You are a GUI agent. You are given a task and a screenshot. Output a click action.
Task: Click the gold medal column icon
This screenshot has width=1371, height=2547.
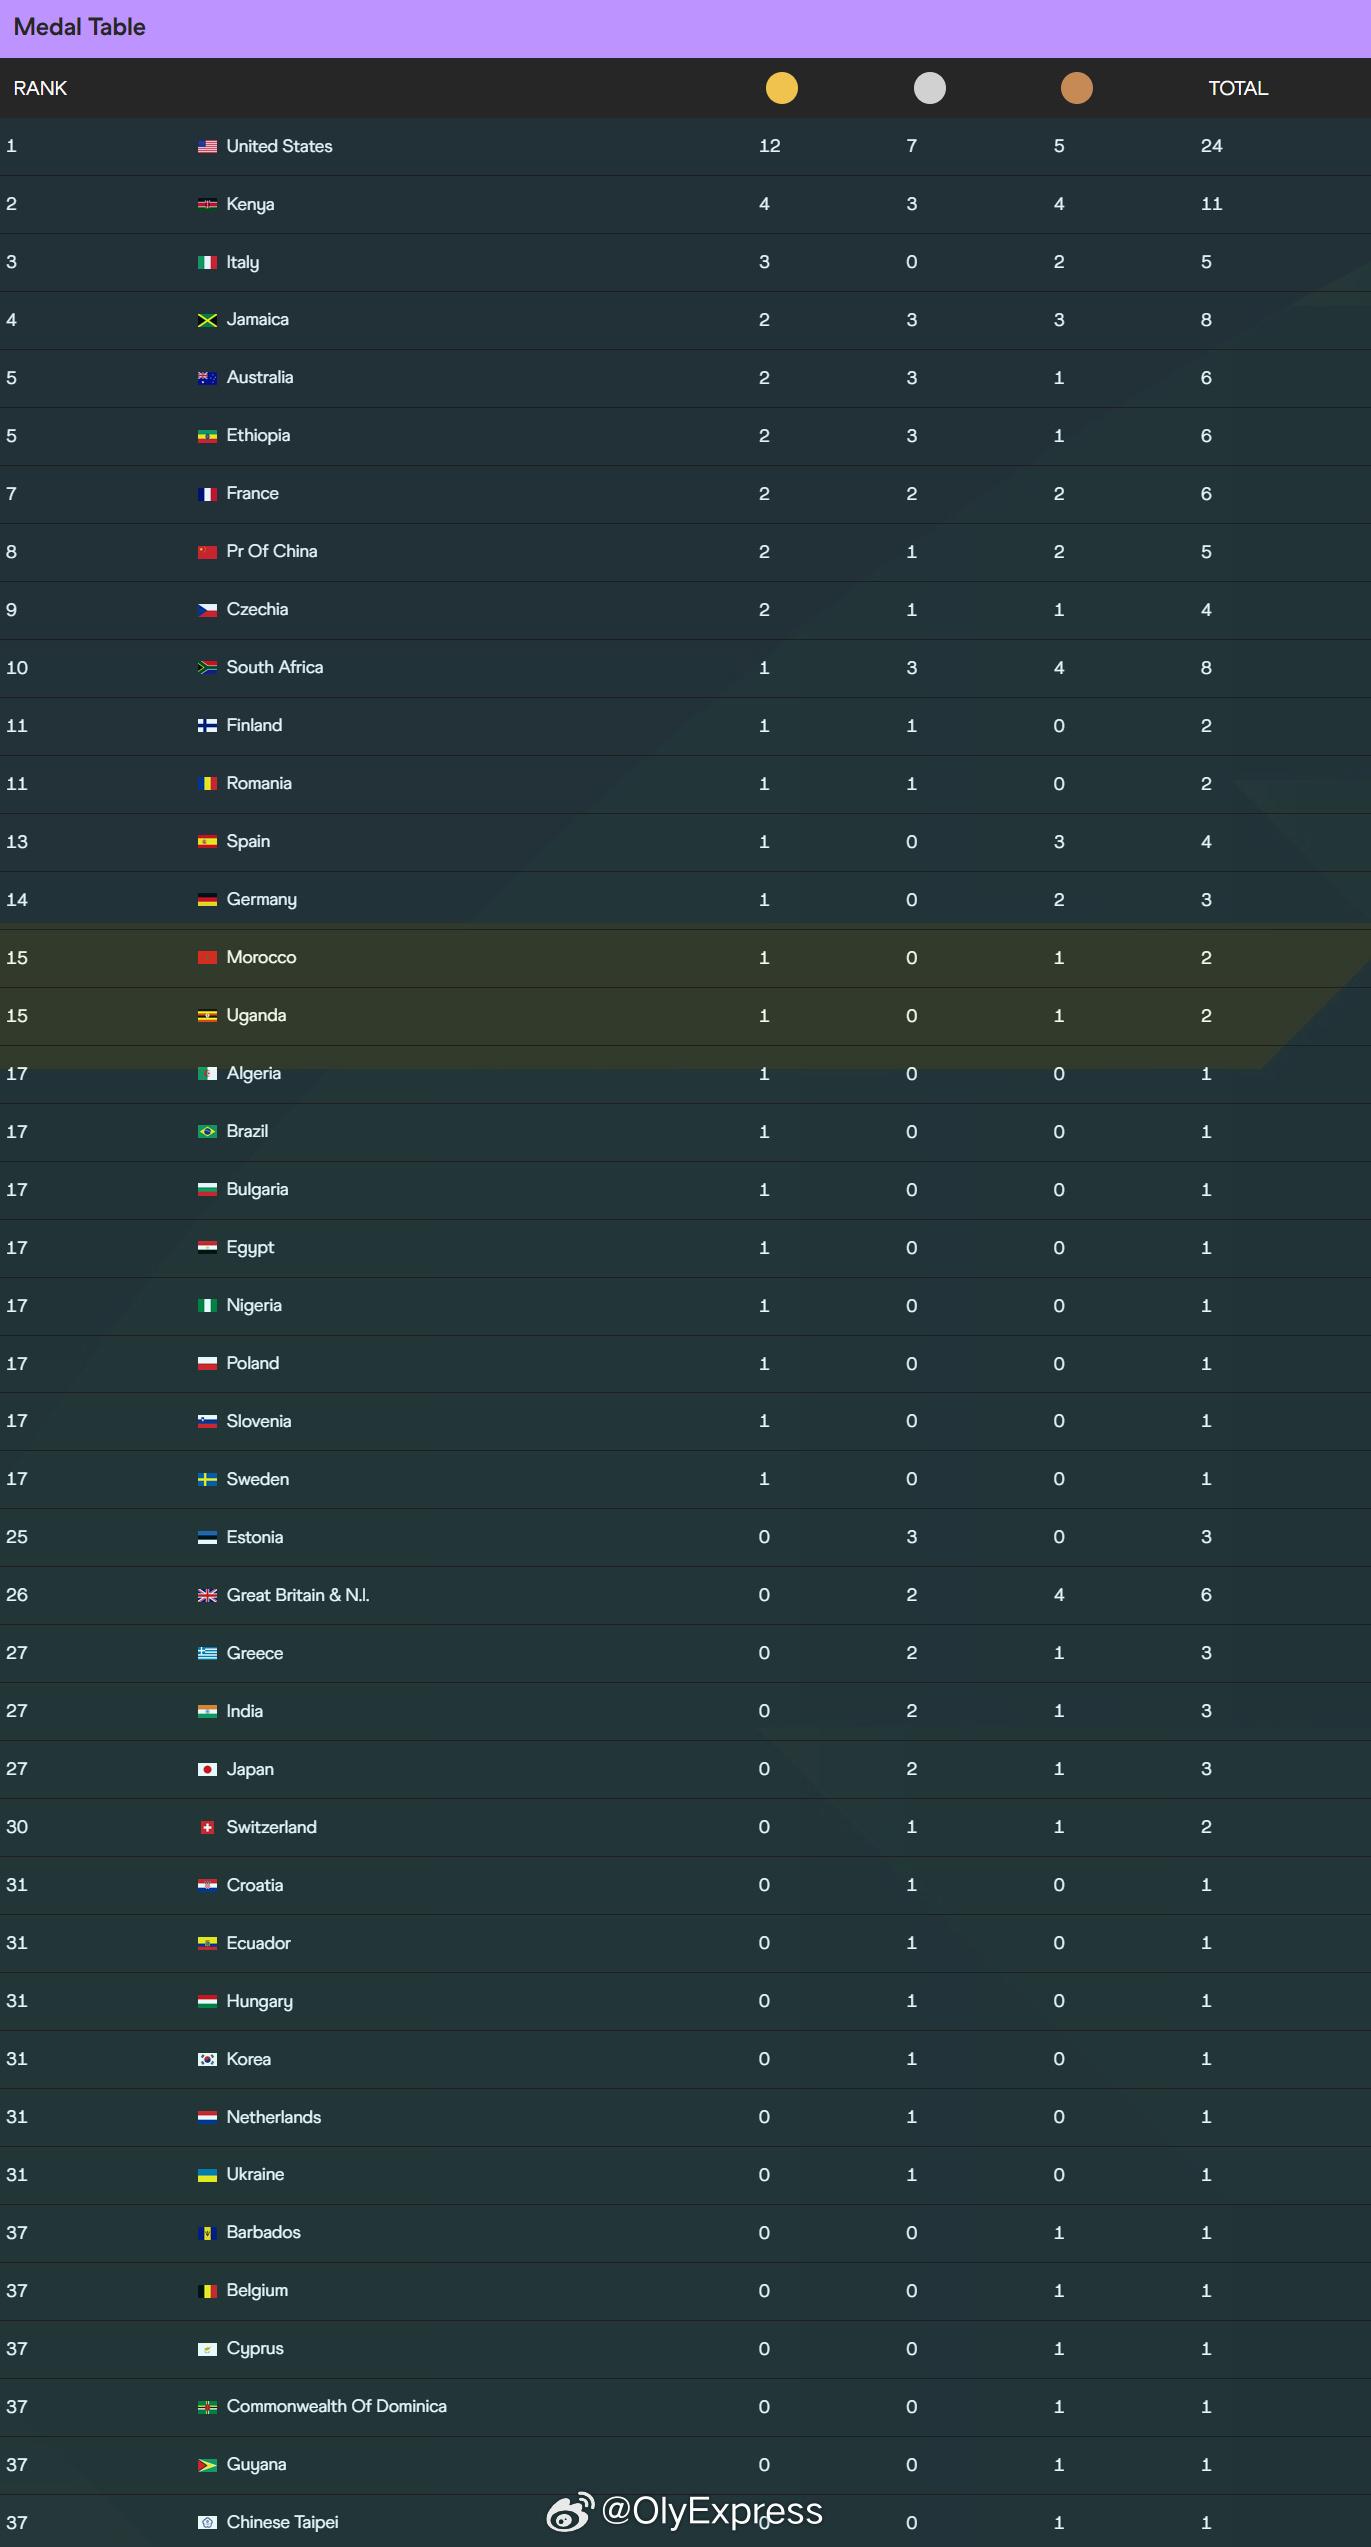click(x=781, y=88)
